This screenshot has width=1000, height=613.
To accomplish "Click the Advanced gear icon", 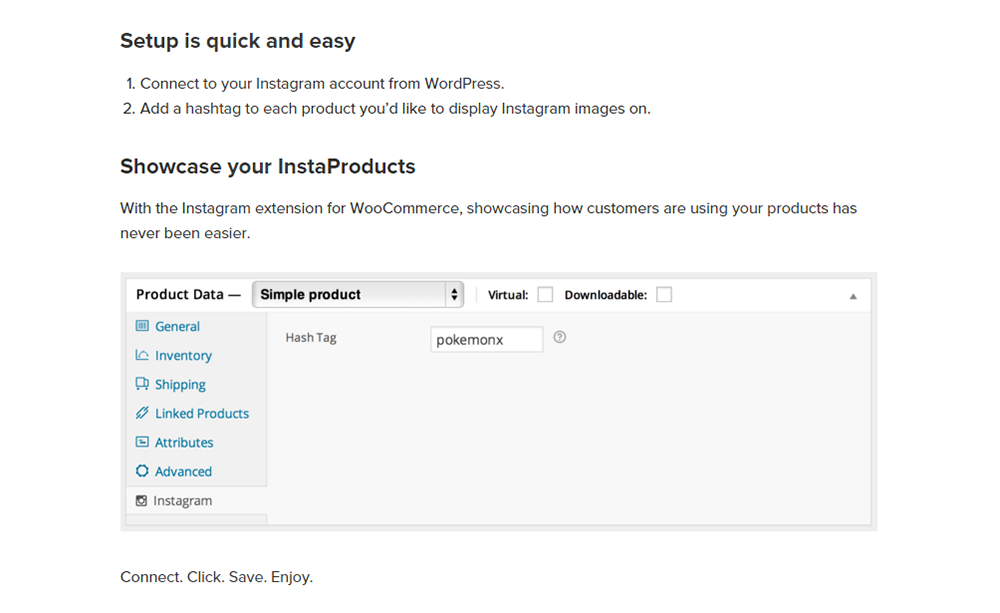I will tap(142, 471).
